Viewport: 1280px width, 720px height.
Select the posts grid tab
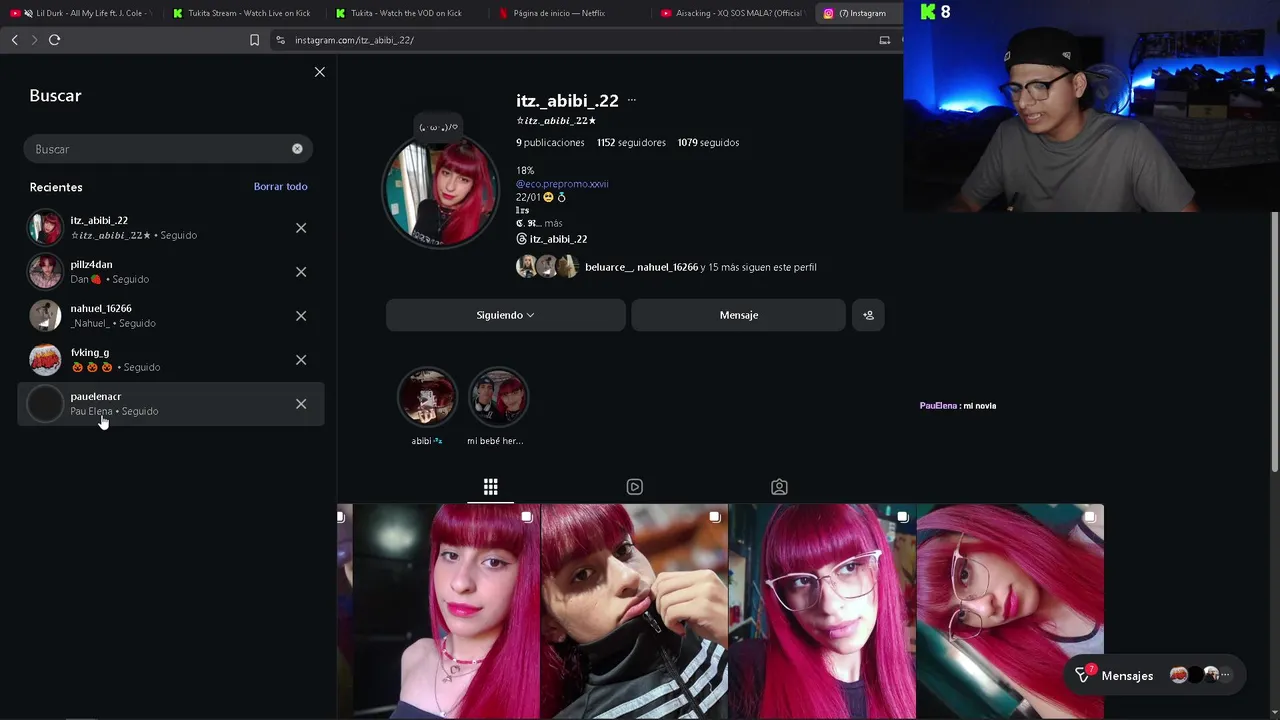(490, 487)
